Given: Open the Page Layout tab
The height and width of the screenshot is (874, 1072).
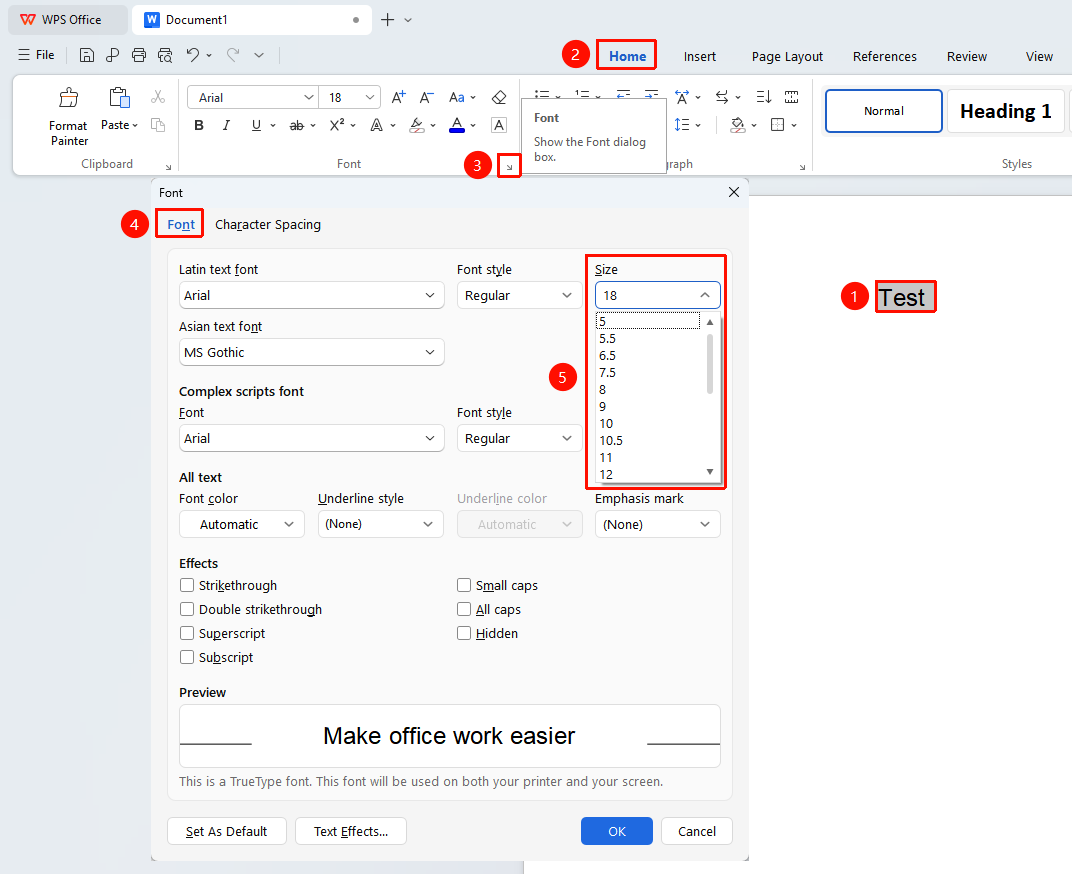Looking at the screenshot, I should [x=787, y=57].
